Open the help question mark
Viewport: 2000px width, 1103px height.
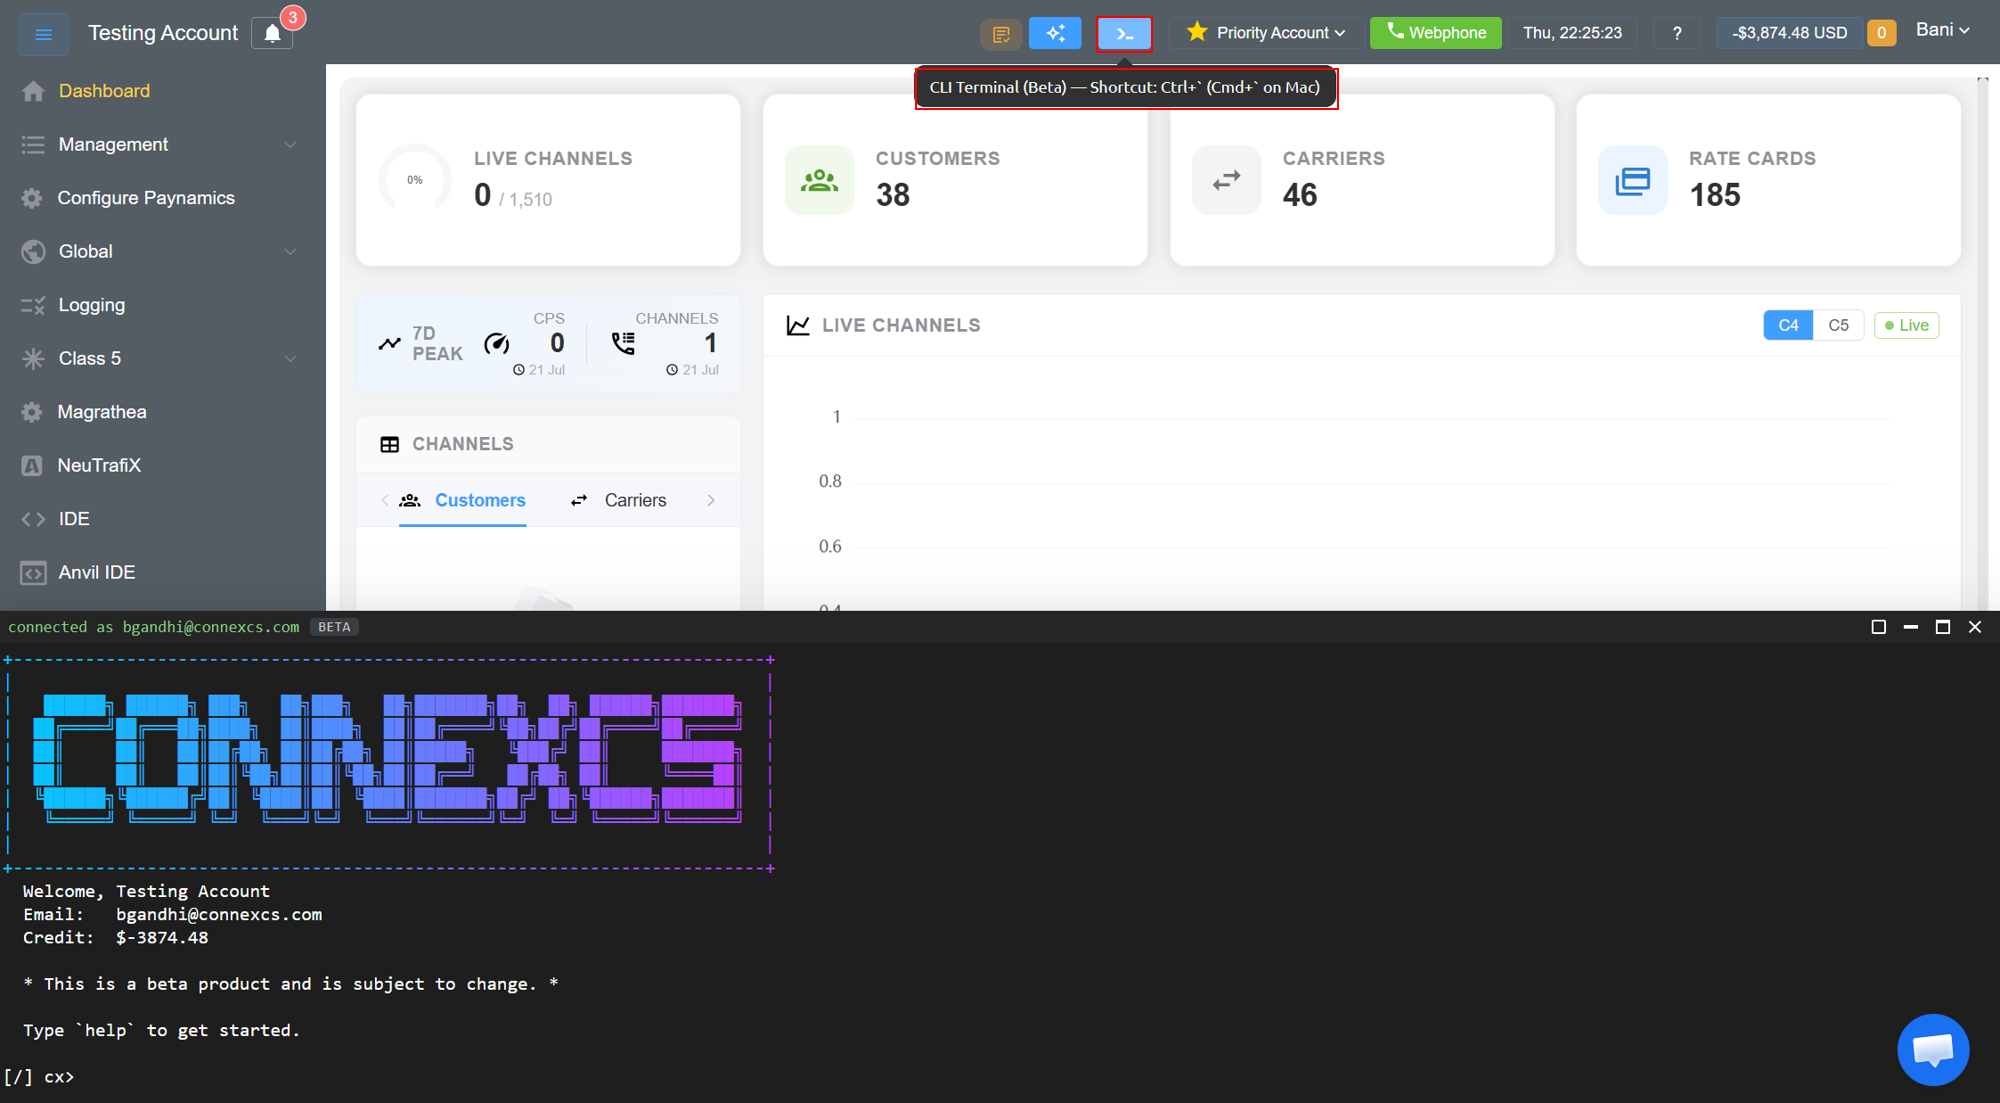1677,33
